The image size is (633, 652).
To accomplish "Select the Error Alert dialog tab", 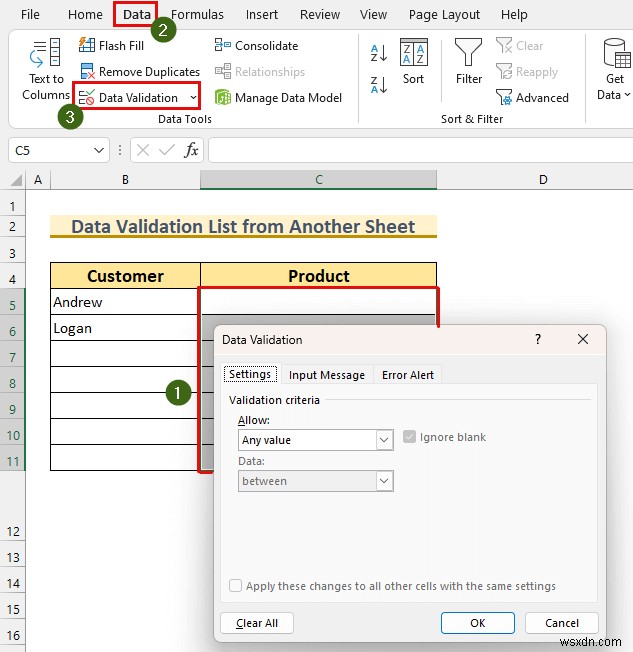I will 408,375.
